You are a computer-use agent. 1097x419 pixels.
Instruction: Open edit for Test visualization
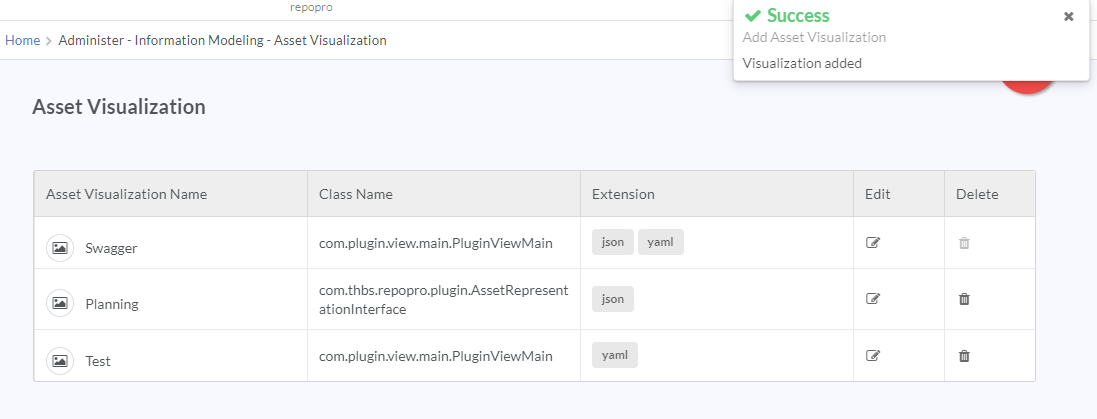(x=872, y=355)
